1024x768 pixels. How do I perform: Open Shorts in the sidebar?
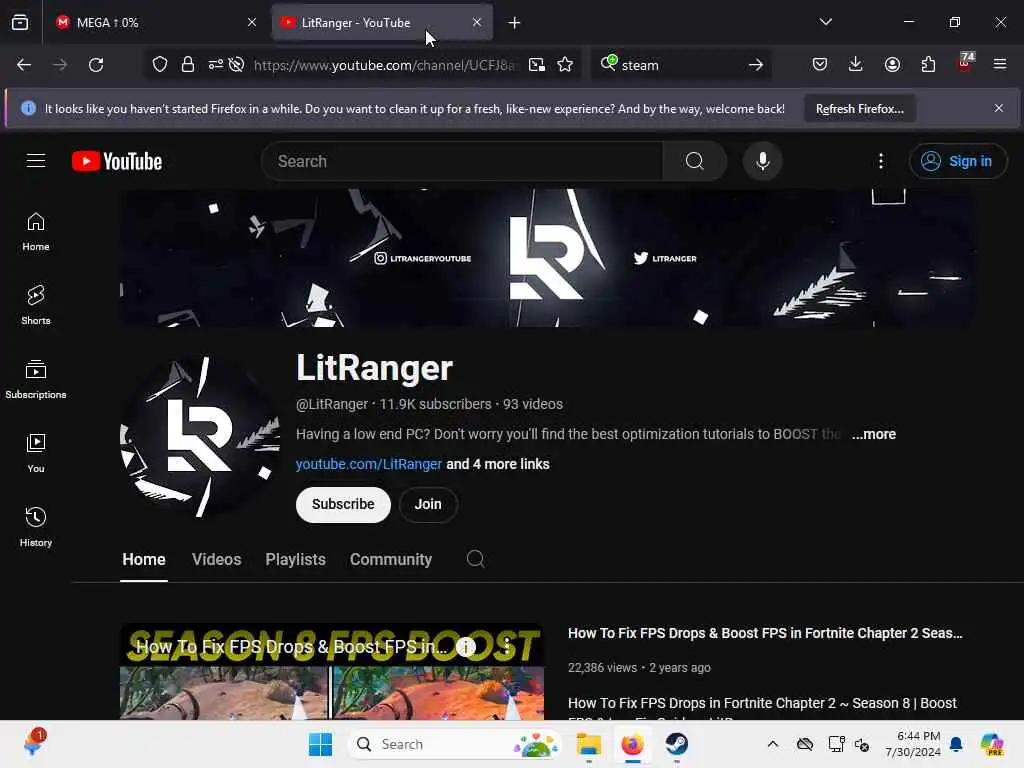click(36, 306)
